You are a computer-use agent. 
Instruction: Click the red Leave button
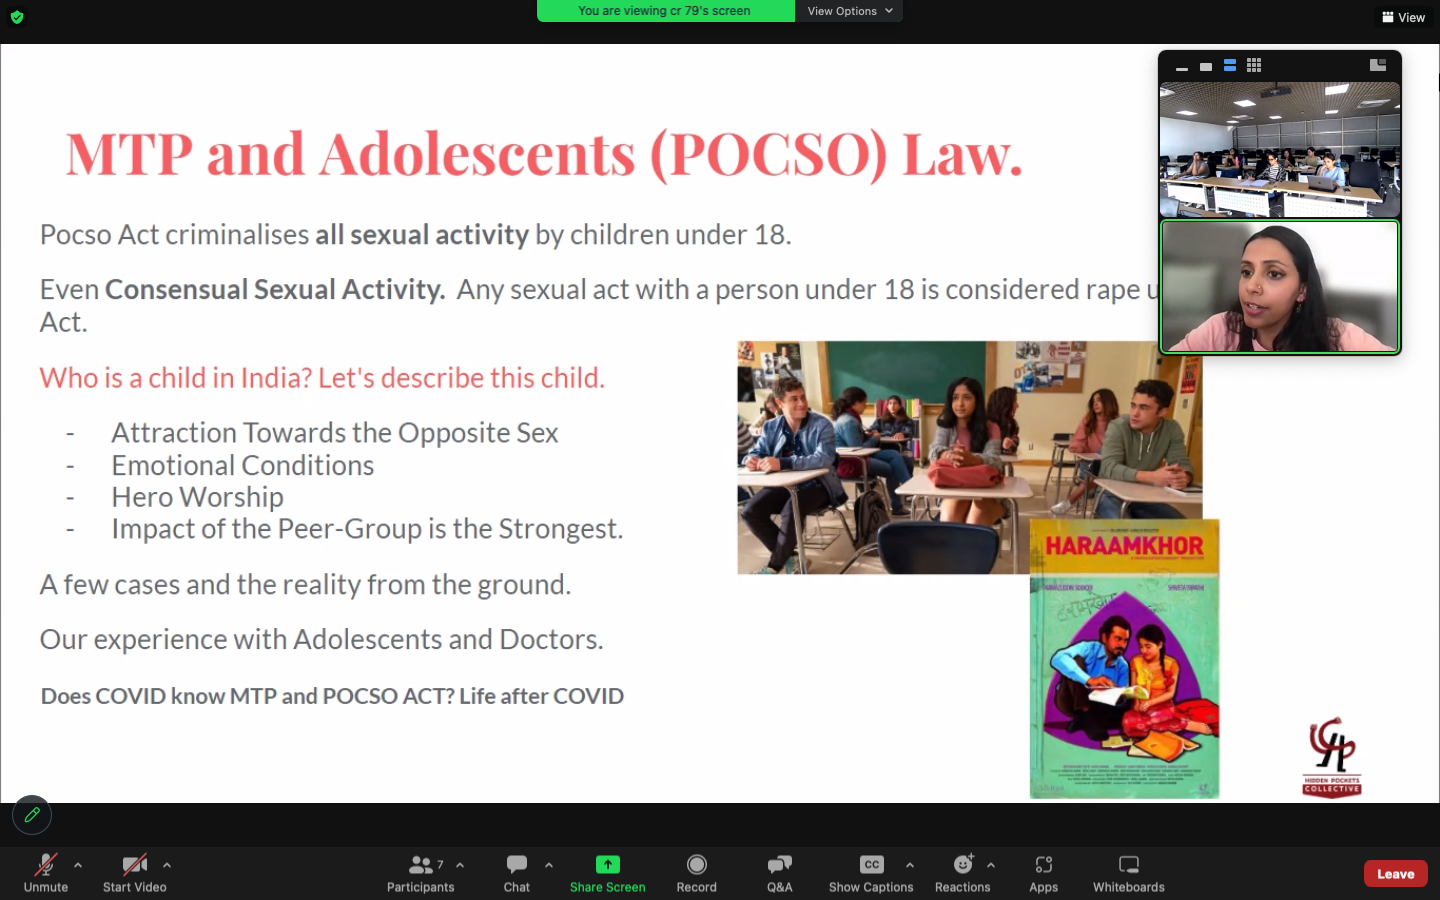click(x=1395, y=873)
